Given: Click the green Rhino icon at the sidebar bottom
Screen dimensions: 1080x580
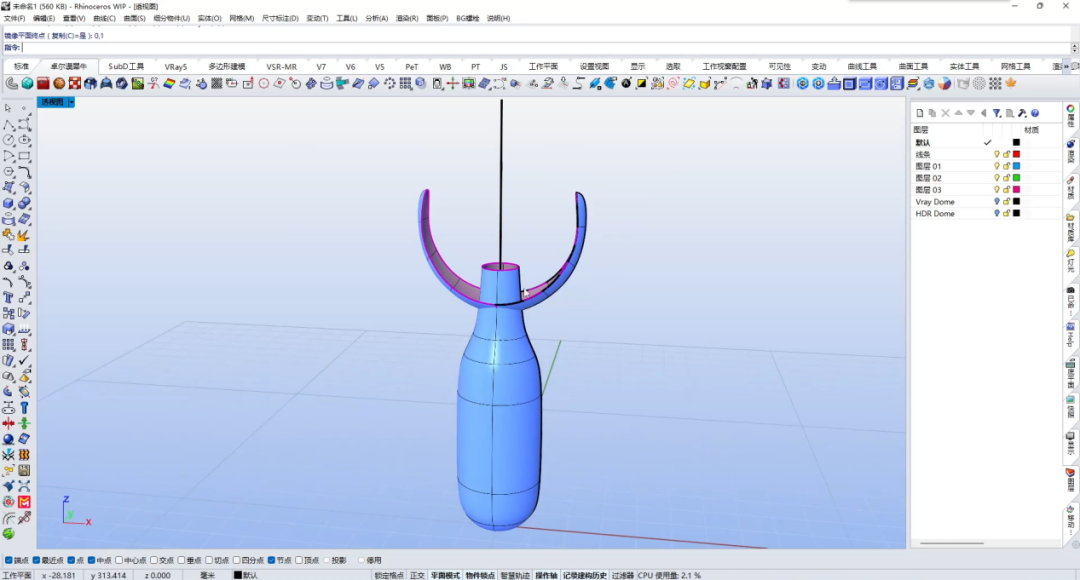Looking at the screenshot, I should coord(8,534).
